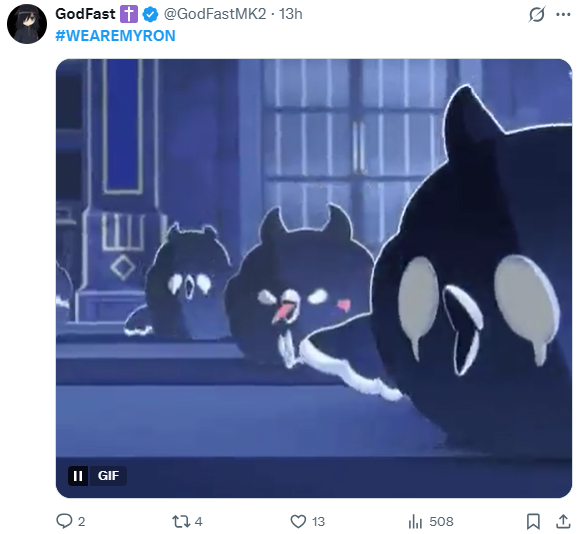Open the @GodFastMK2 handle link

point(215,14)
